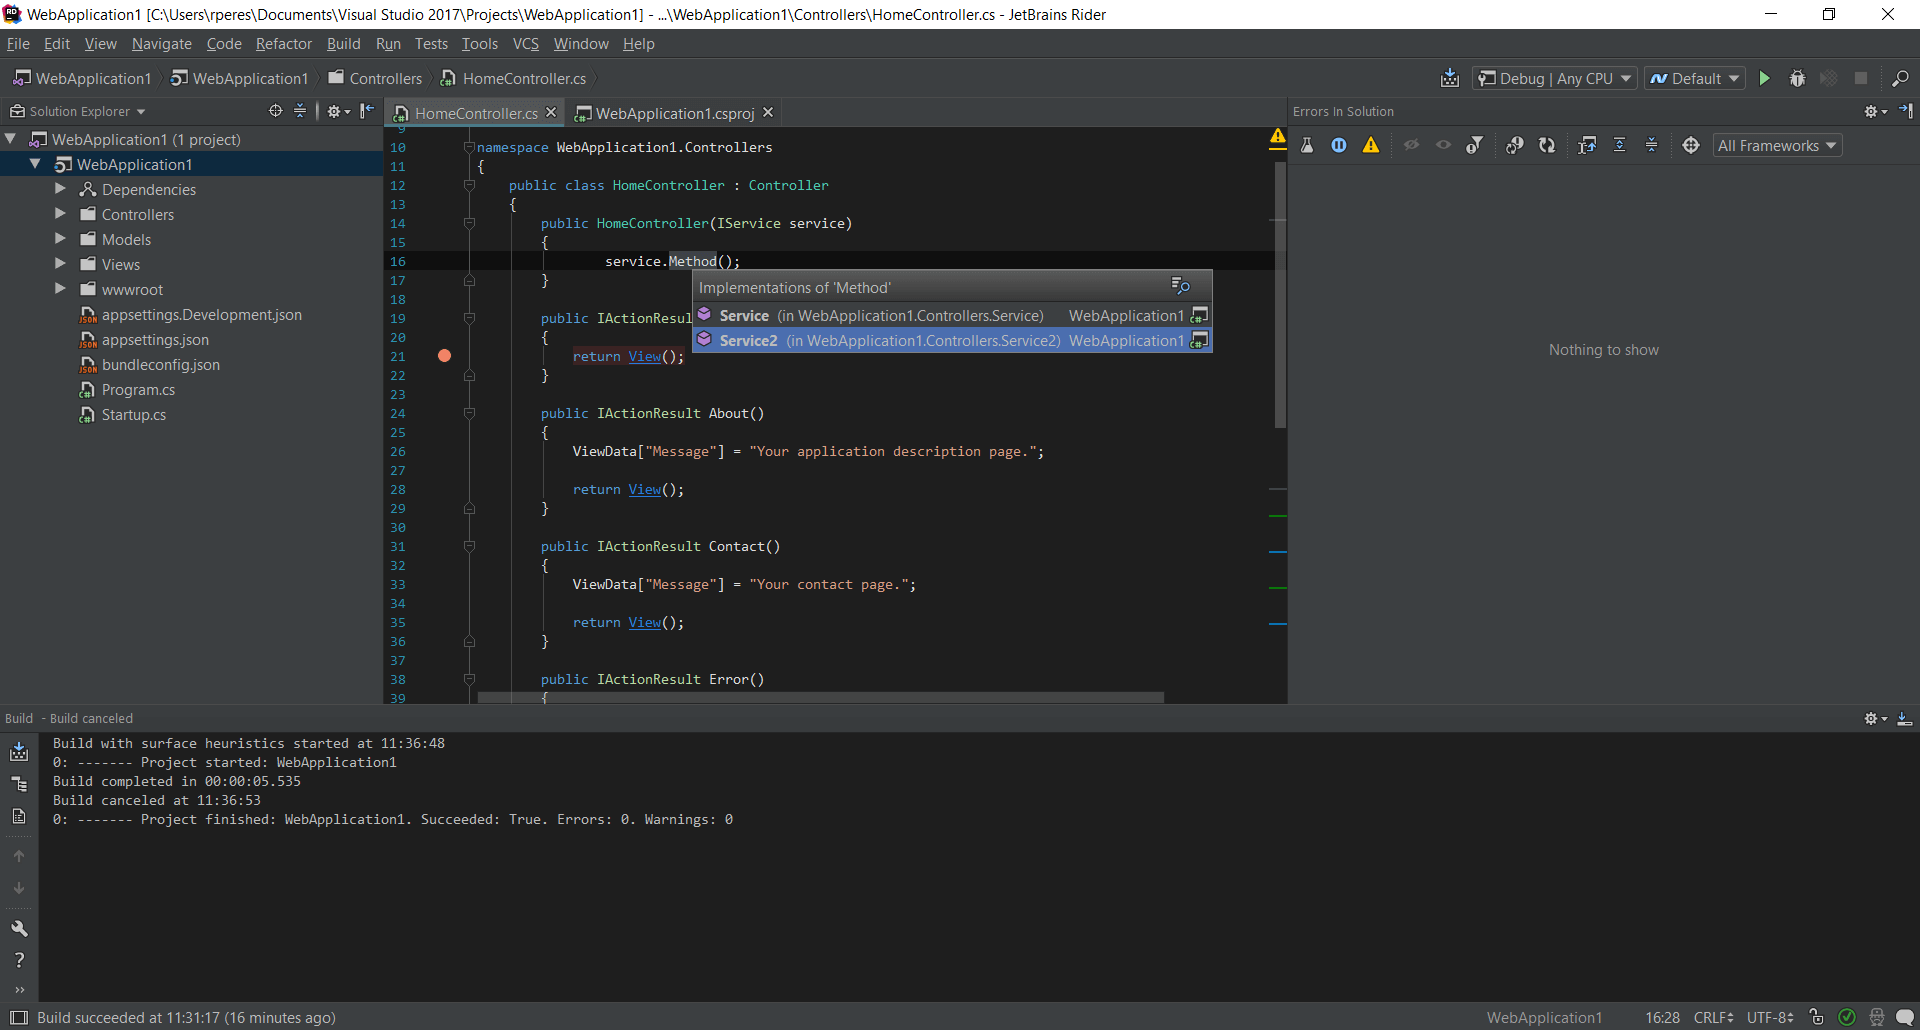Screen dimensions: 1920x1030
Task: Hide the Solution Explorer panel
Action: tap(367, 111)
